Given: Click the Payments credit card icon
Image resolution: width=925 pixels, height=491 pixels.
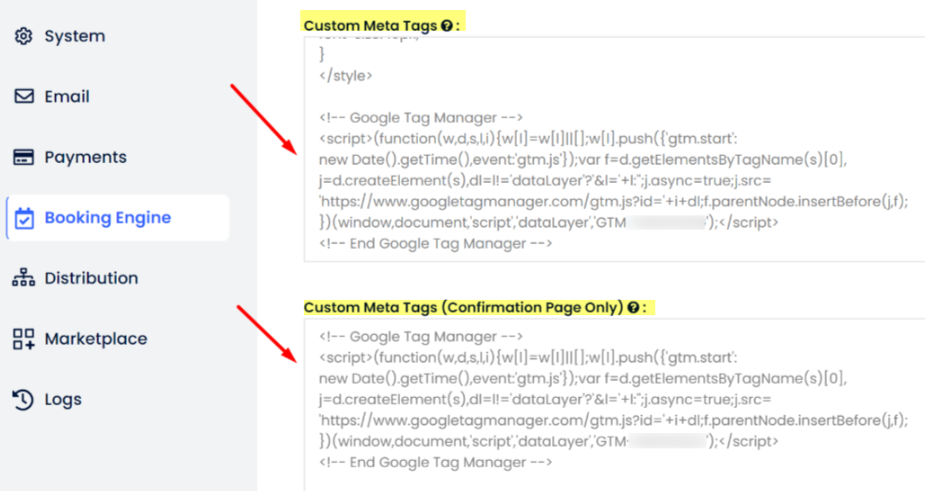Looking at the screenshot, I should (x=24, y=157).
